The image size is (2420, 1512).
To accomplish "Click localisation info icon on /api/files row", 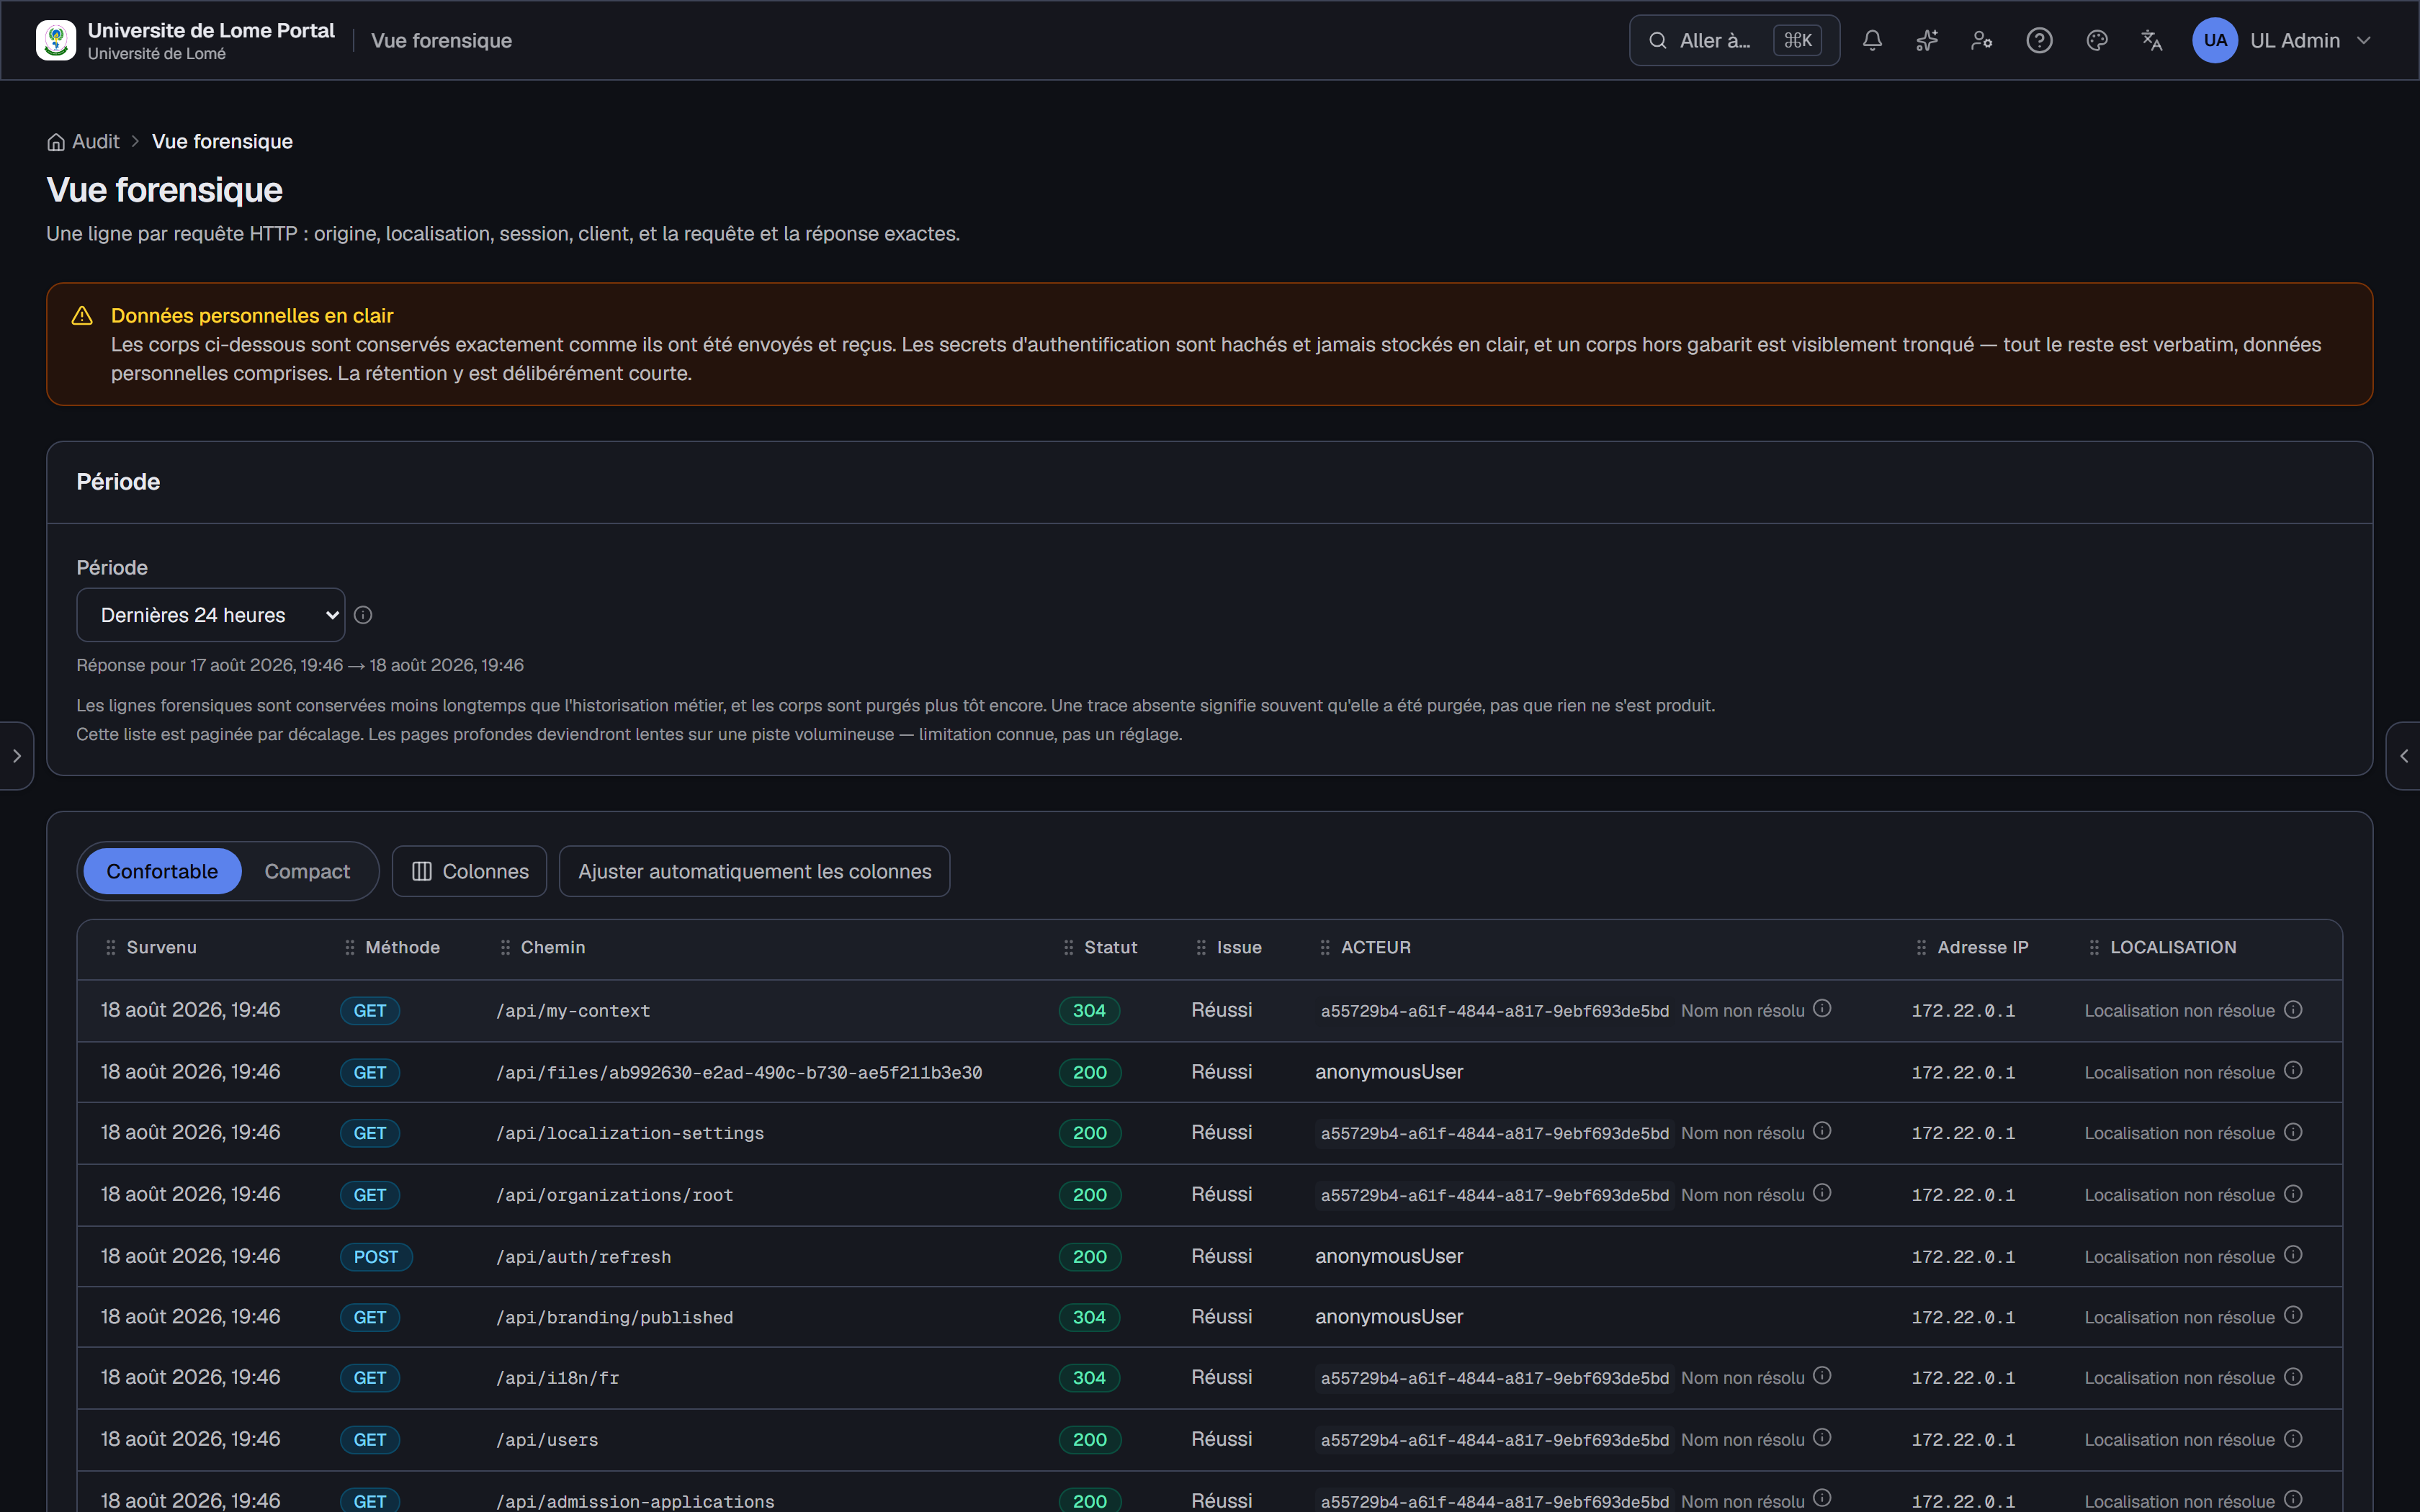I will [2293, 1070].
